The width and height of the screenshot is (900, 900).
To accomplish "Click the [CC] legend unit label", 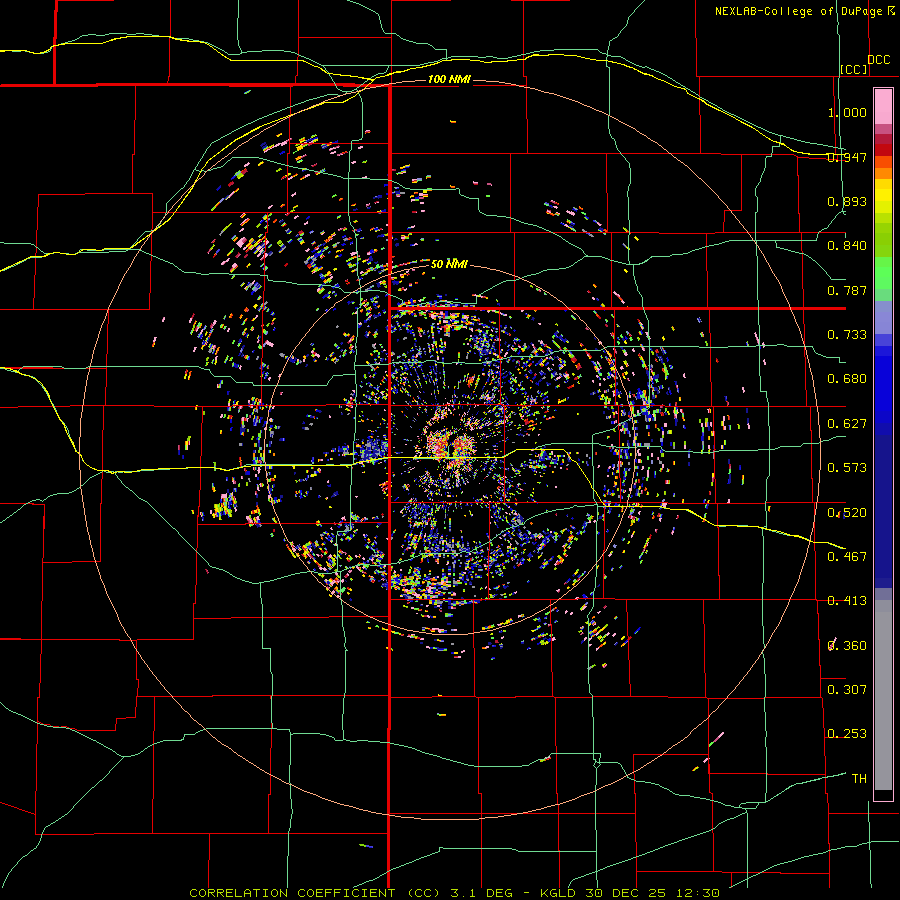I will pyautogui.click(x=854, y=69).
